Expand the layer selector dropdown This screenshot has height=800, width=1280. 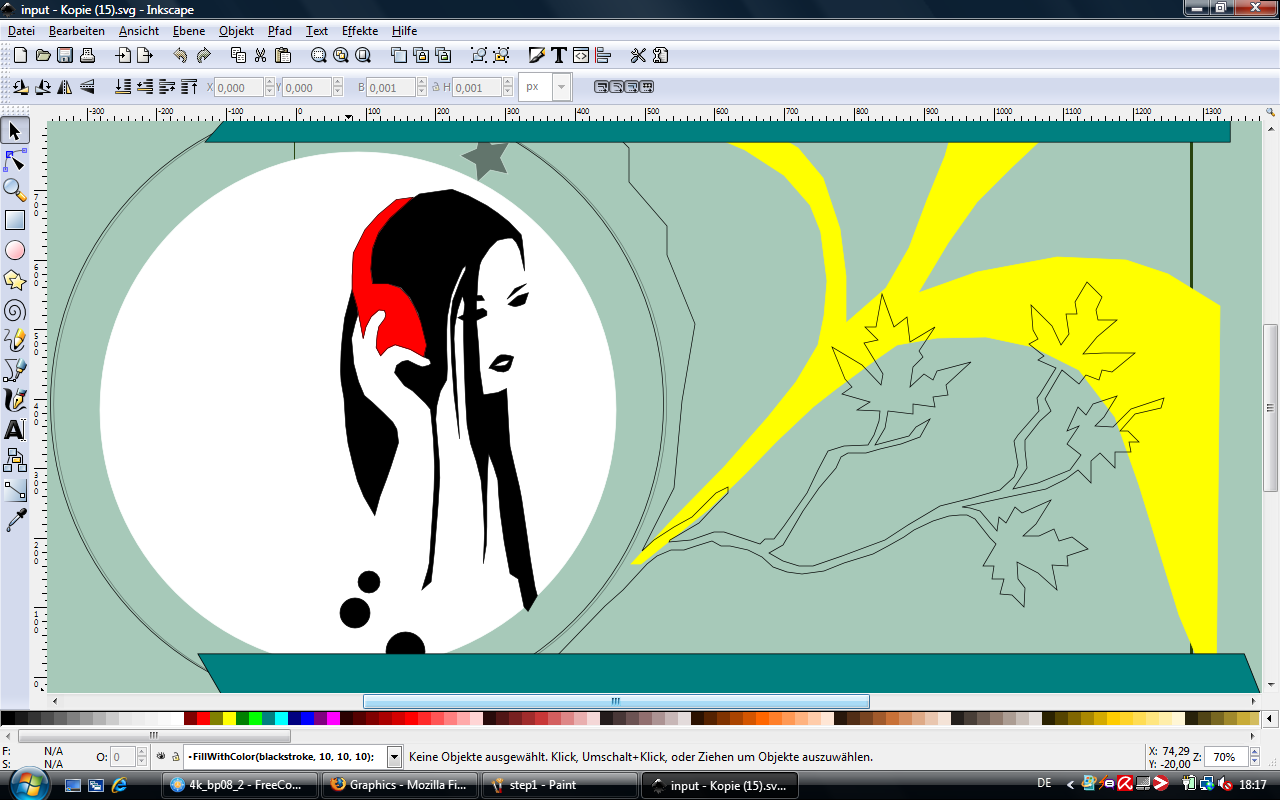point(394,757)
